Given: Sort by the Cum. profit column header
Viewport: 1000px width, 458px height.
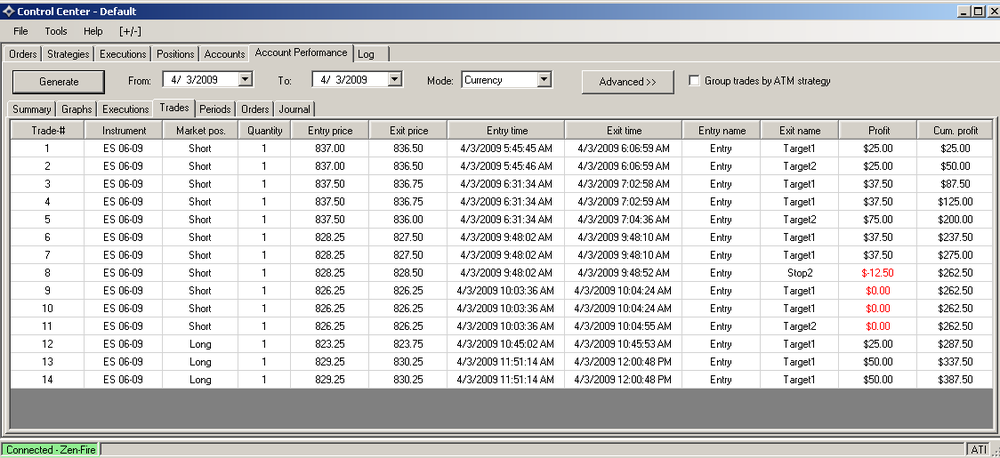Looking at the screenshot, I should [x=955, y=130].
